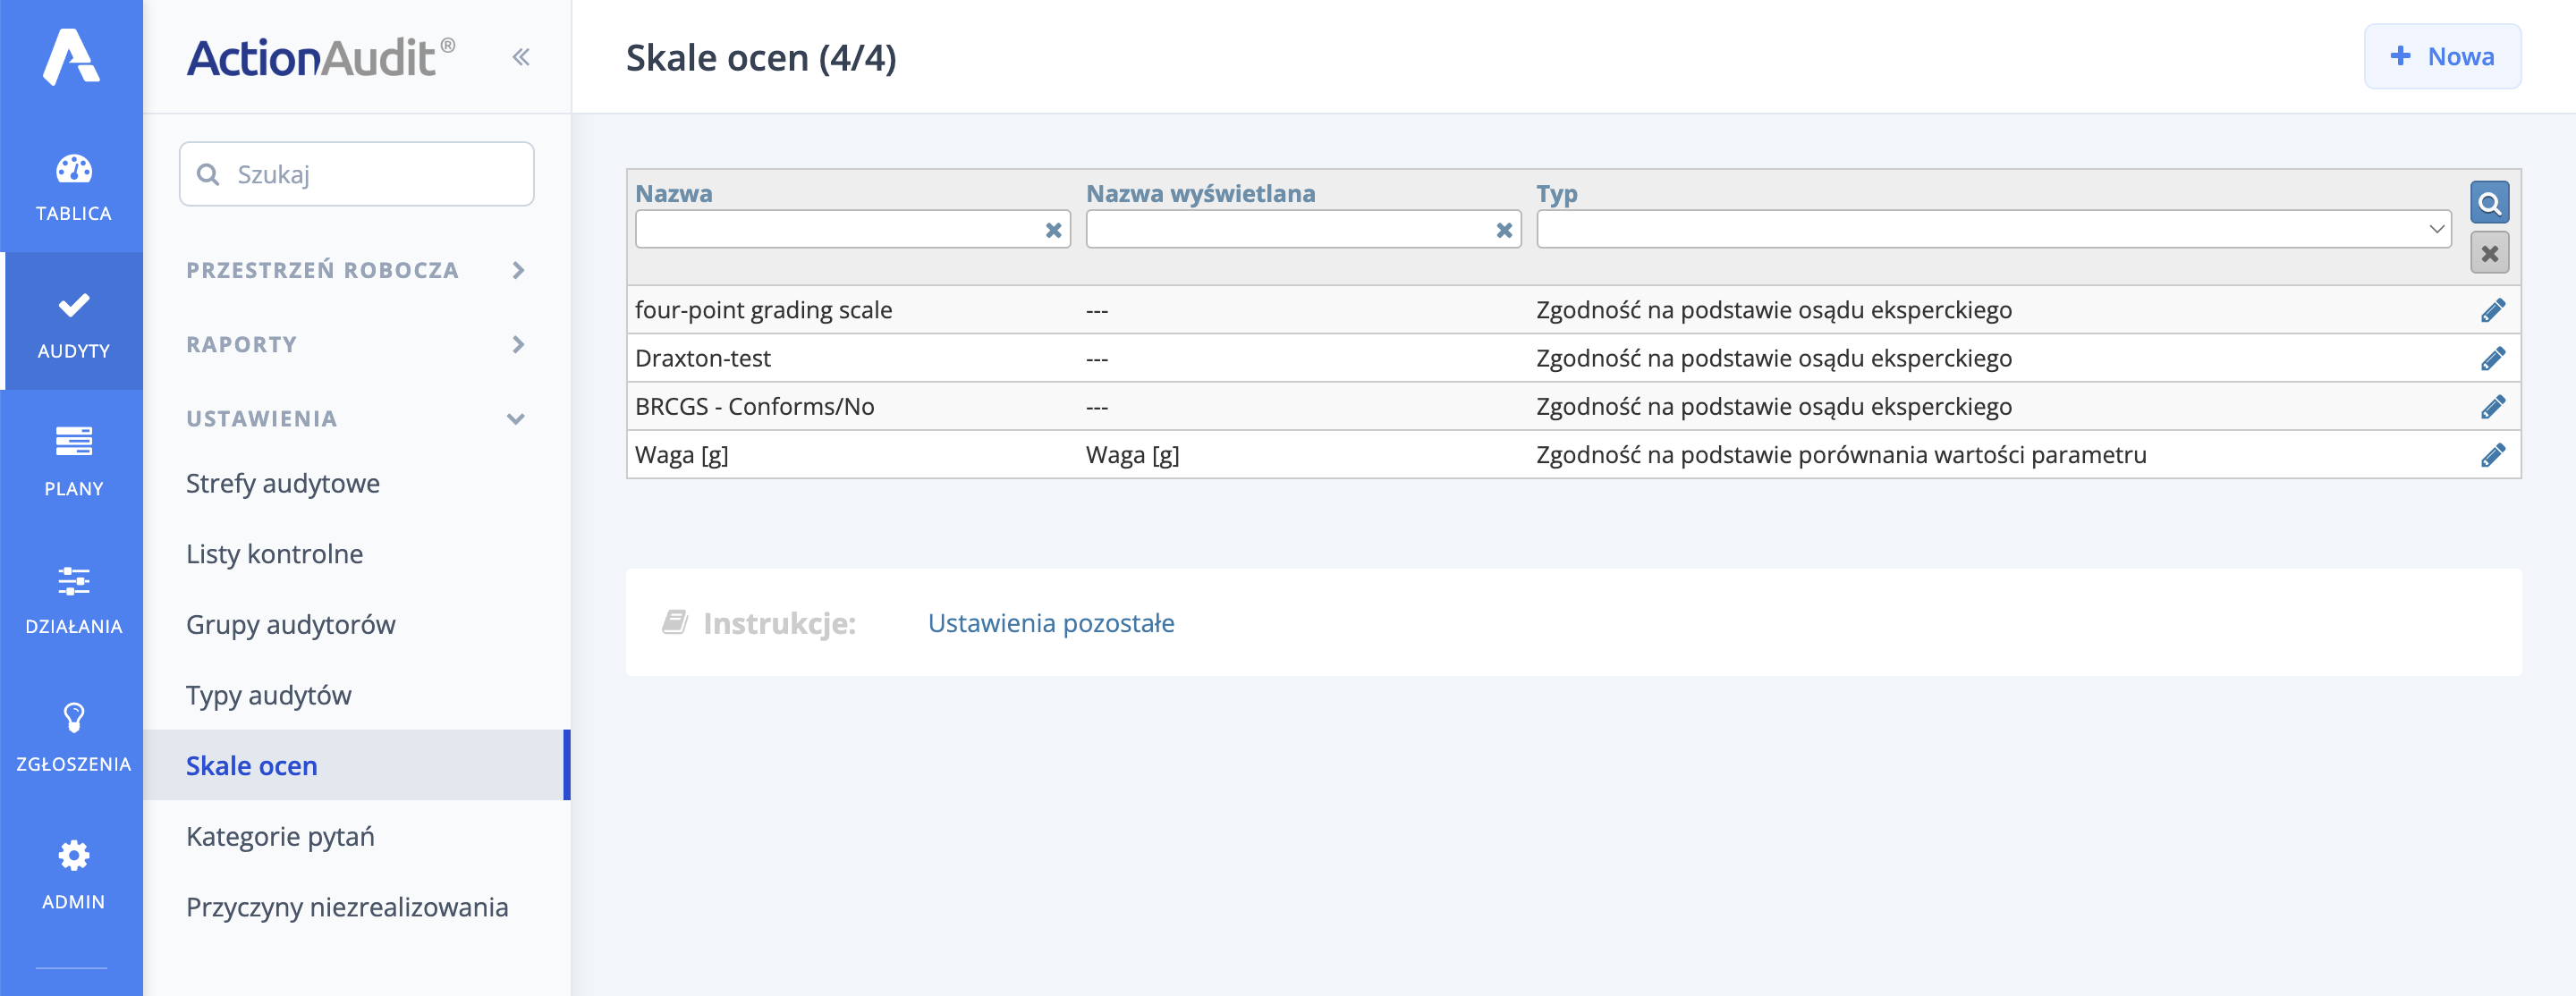2576x996 pixels.
Task: Open Listy kontrolne menu item
Action: 274,553
